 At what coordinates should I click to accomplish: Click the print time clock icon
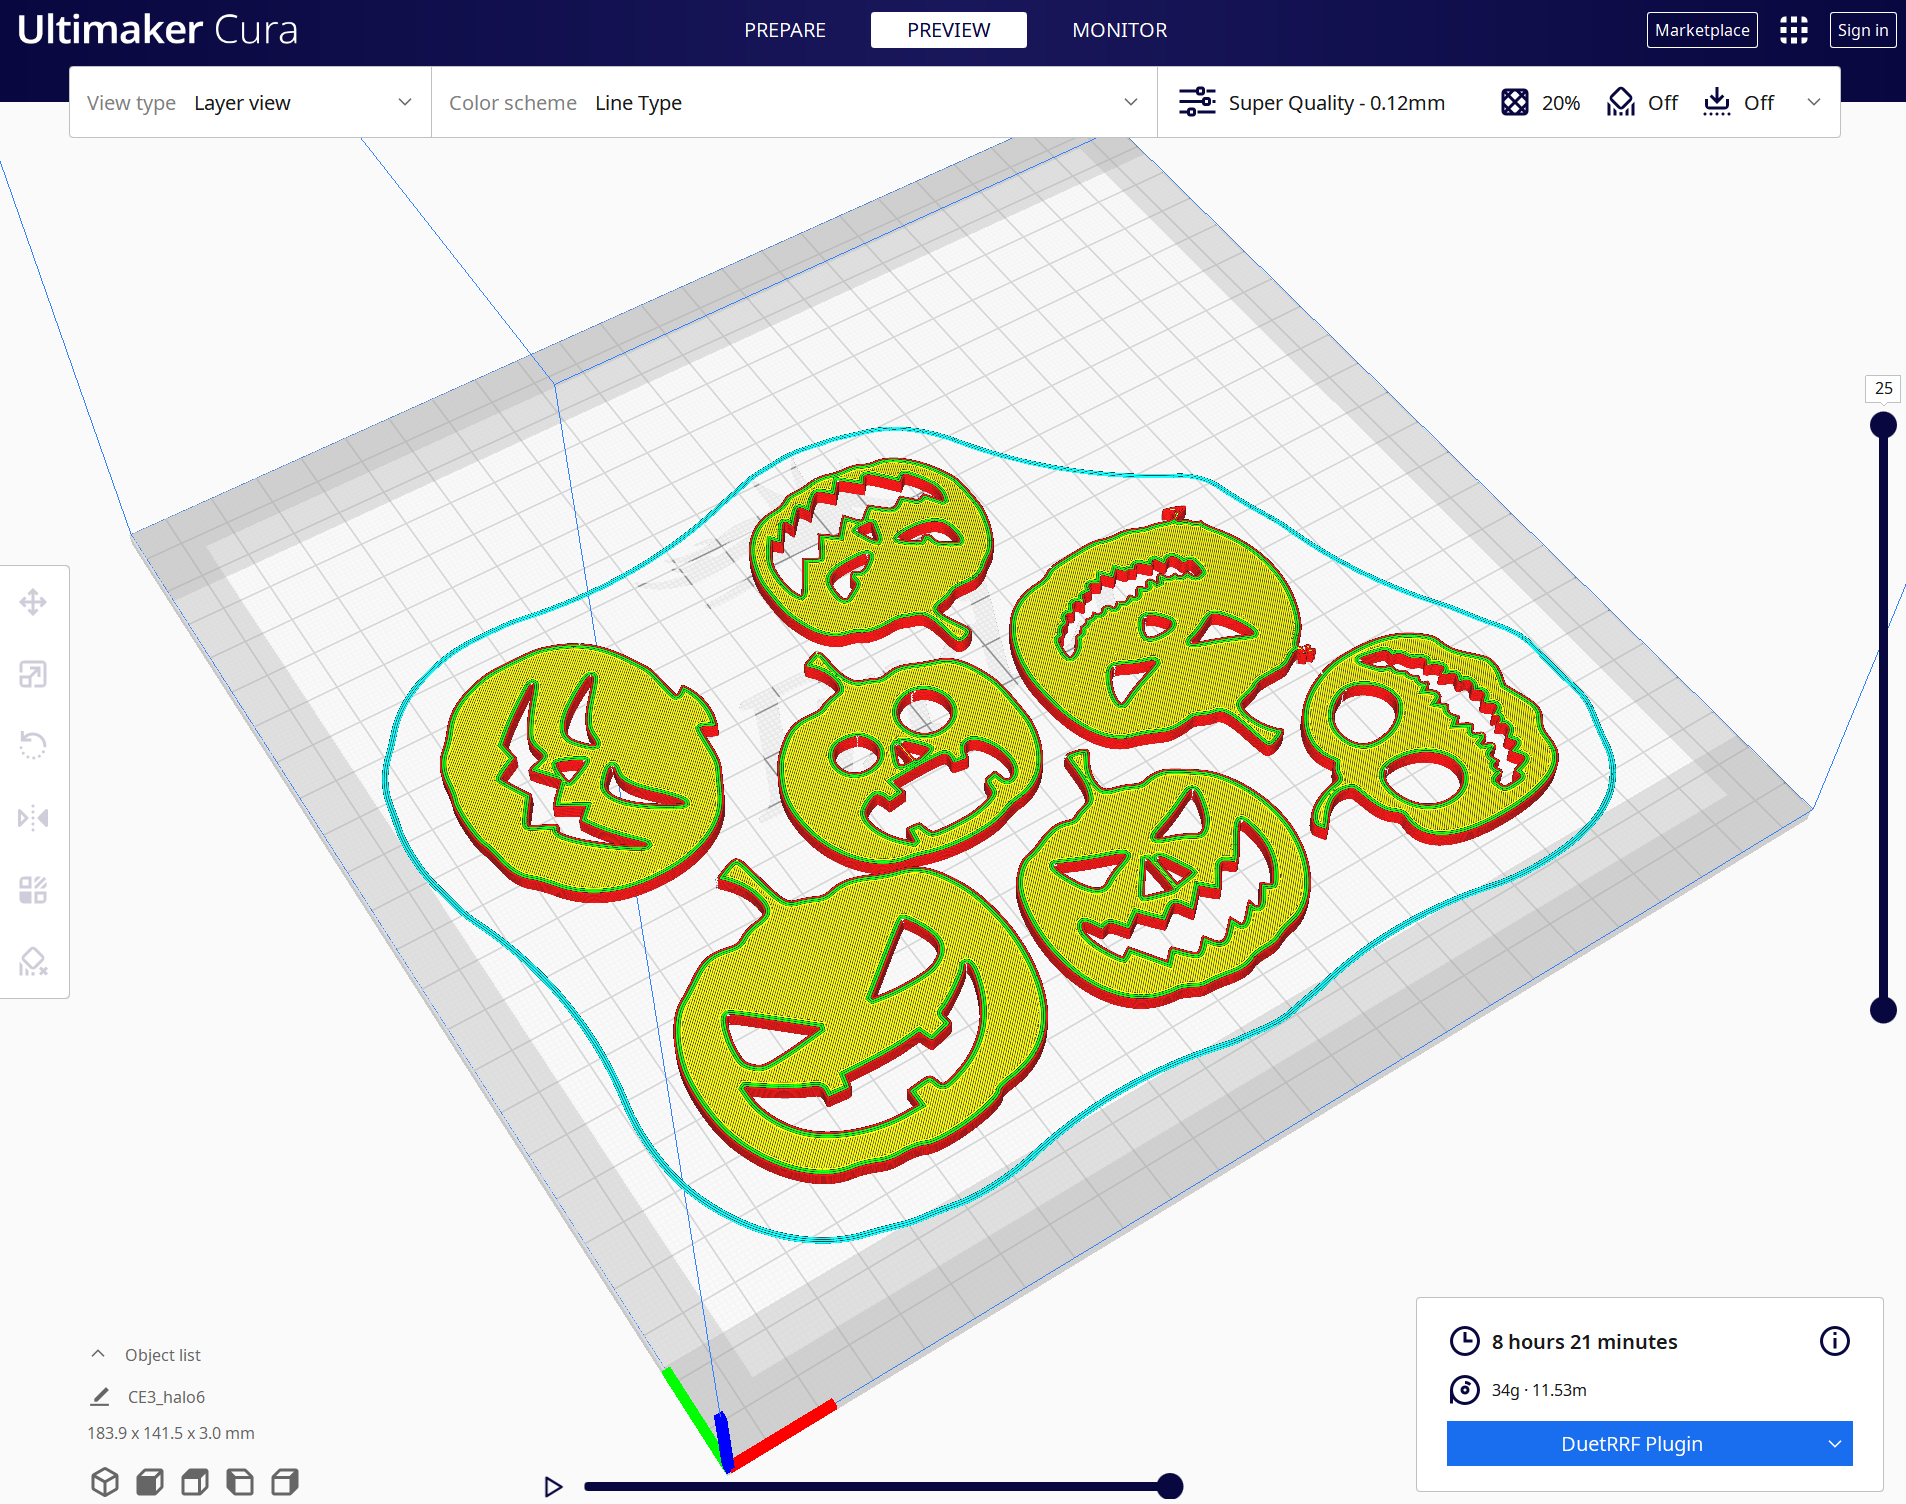[x=1465, y=1341]
